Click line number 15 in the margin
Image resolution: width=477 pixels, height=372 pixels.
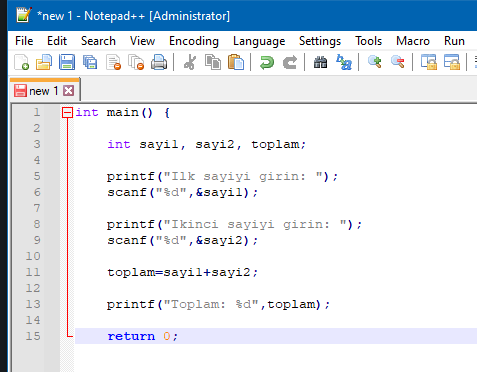(33, 336)
